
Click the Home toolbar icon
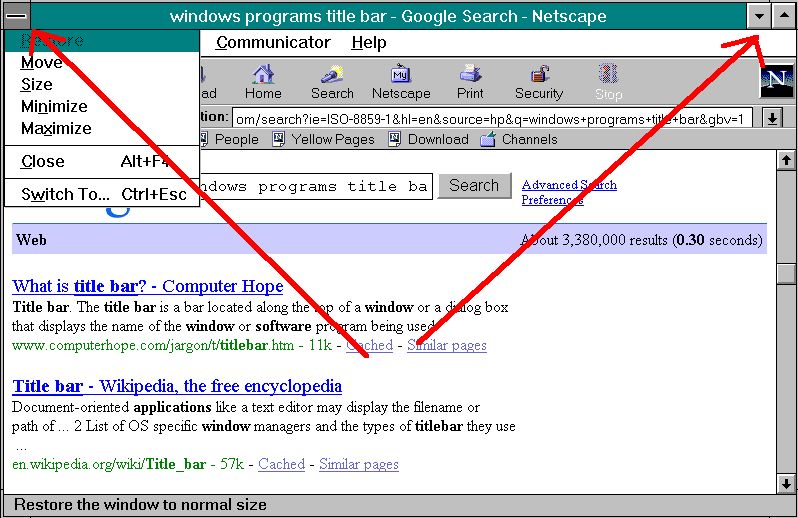[x=263, y=82]
